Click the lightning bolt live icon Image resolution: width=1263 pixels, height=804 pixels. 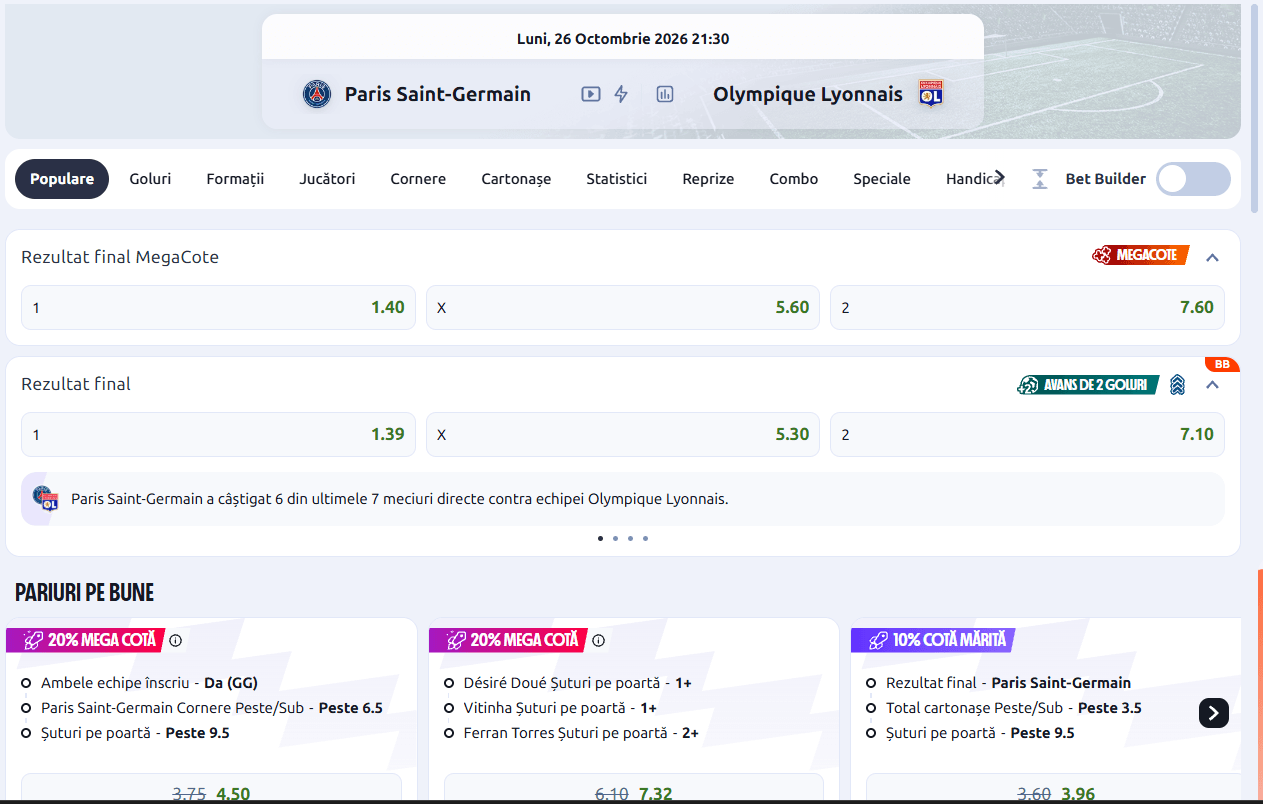(621, 94)
